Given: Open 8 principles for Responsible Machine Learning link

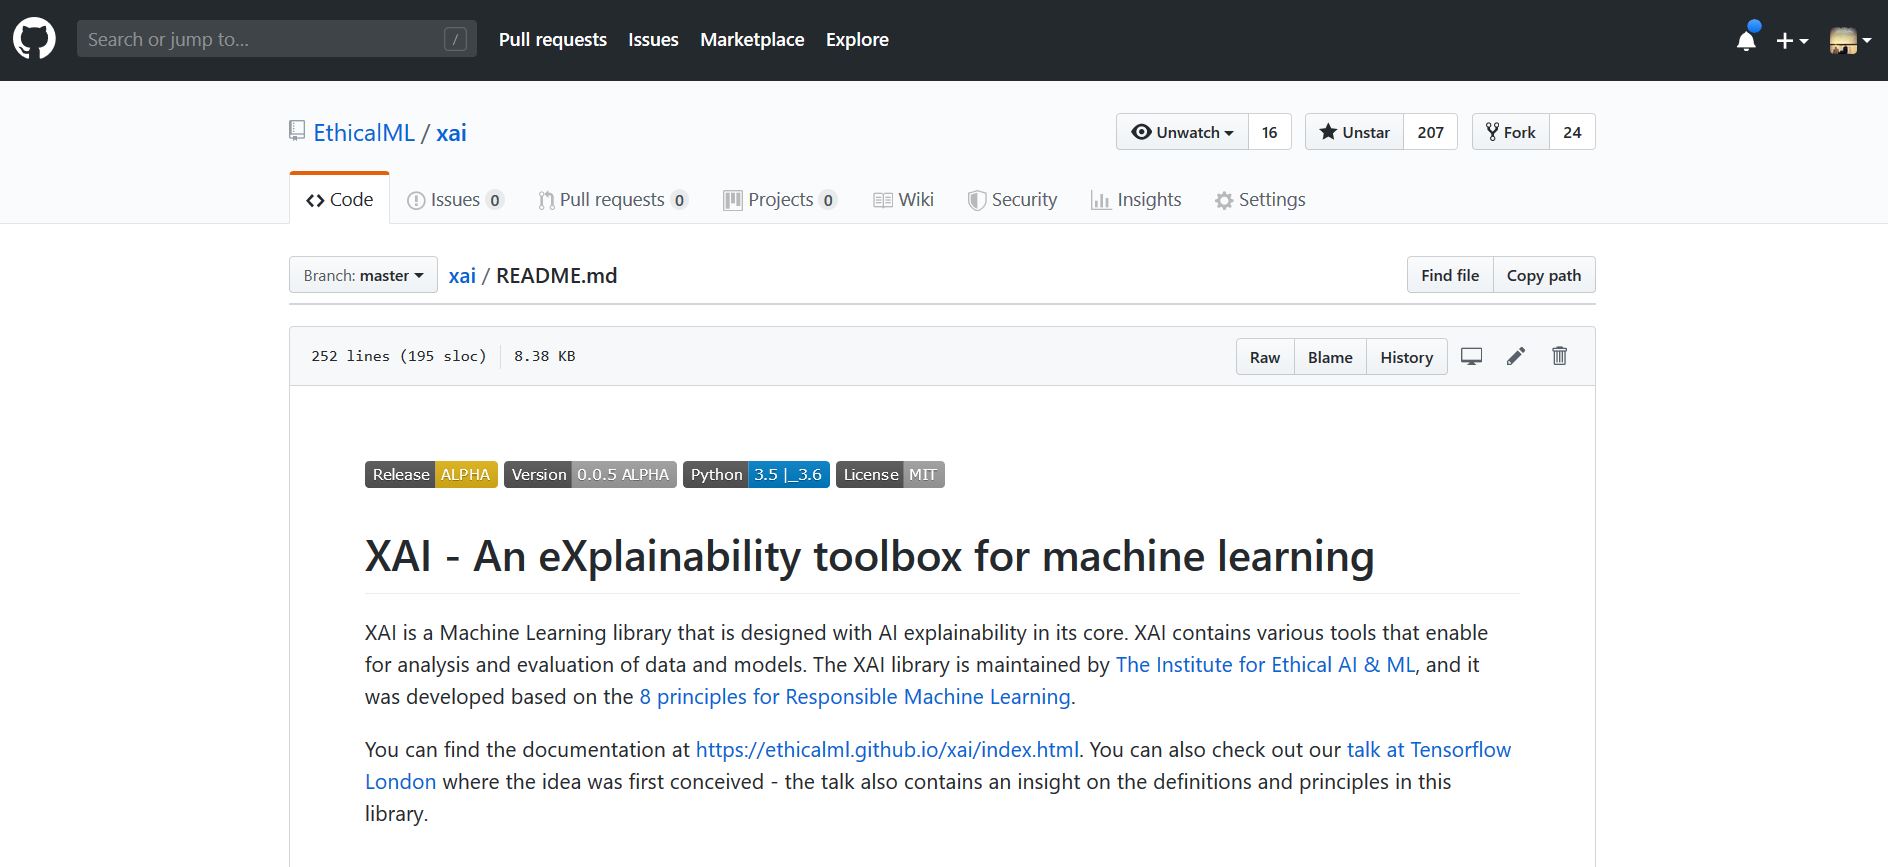Looking at the screenshot, I should coord(855,697).
